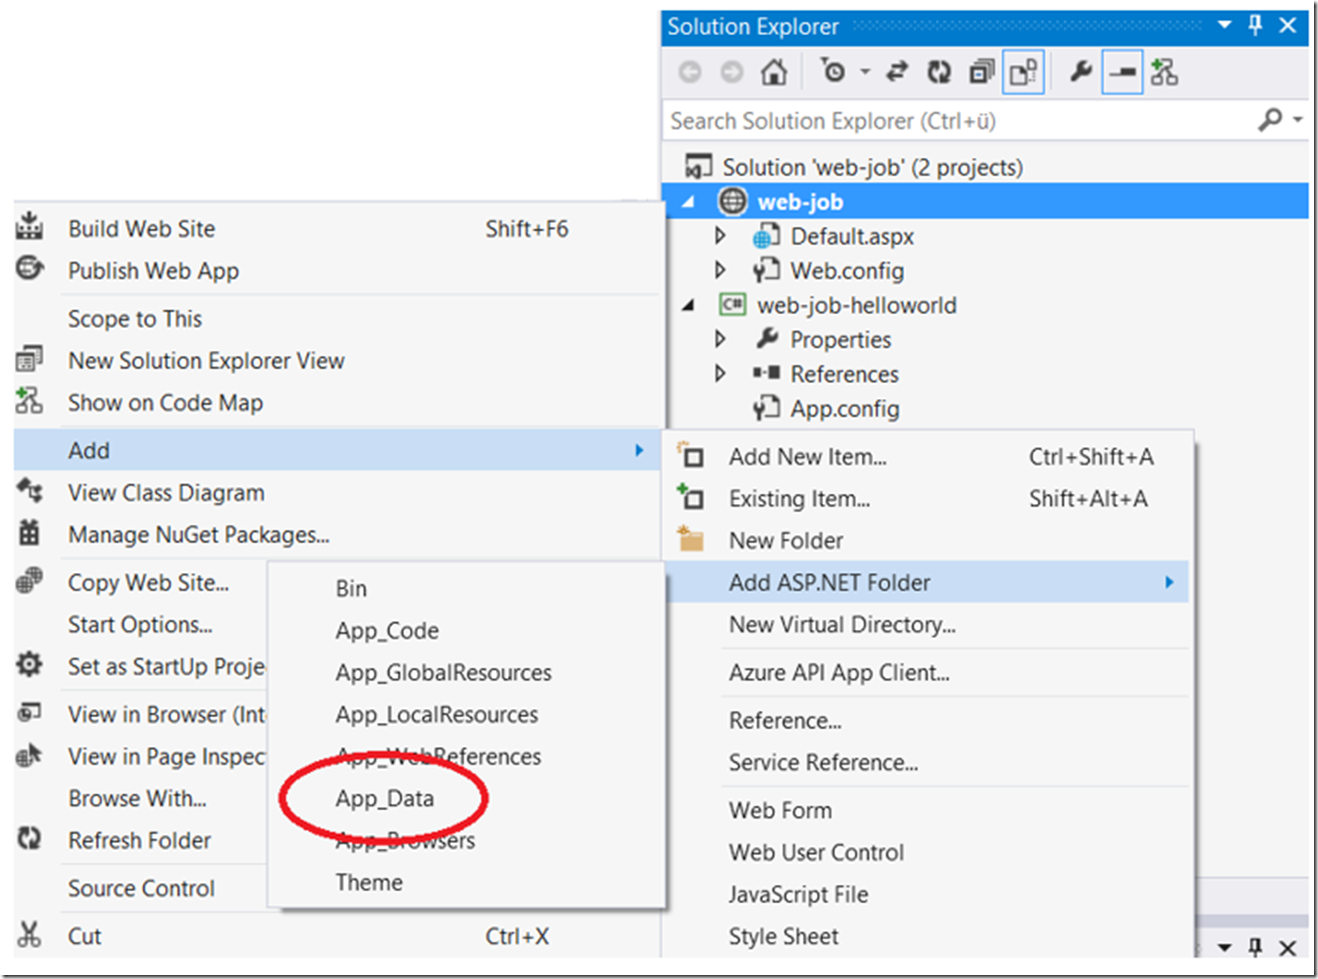Image resolution: width=1318 pixels, height=979 pixels.
Task: Choose Source Control menu entry
Action: click(141, 889)
